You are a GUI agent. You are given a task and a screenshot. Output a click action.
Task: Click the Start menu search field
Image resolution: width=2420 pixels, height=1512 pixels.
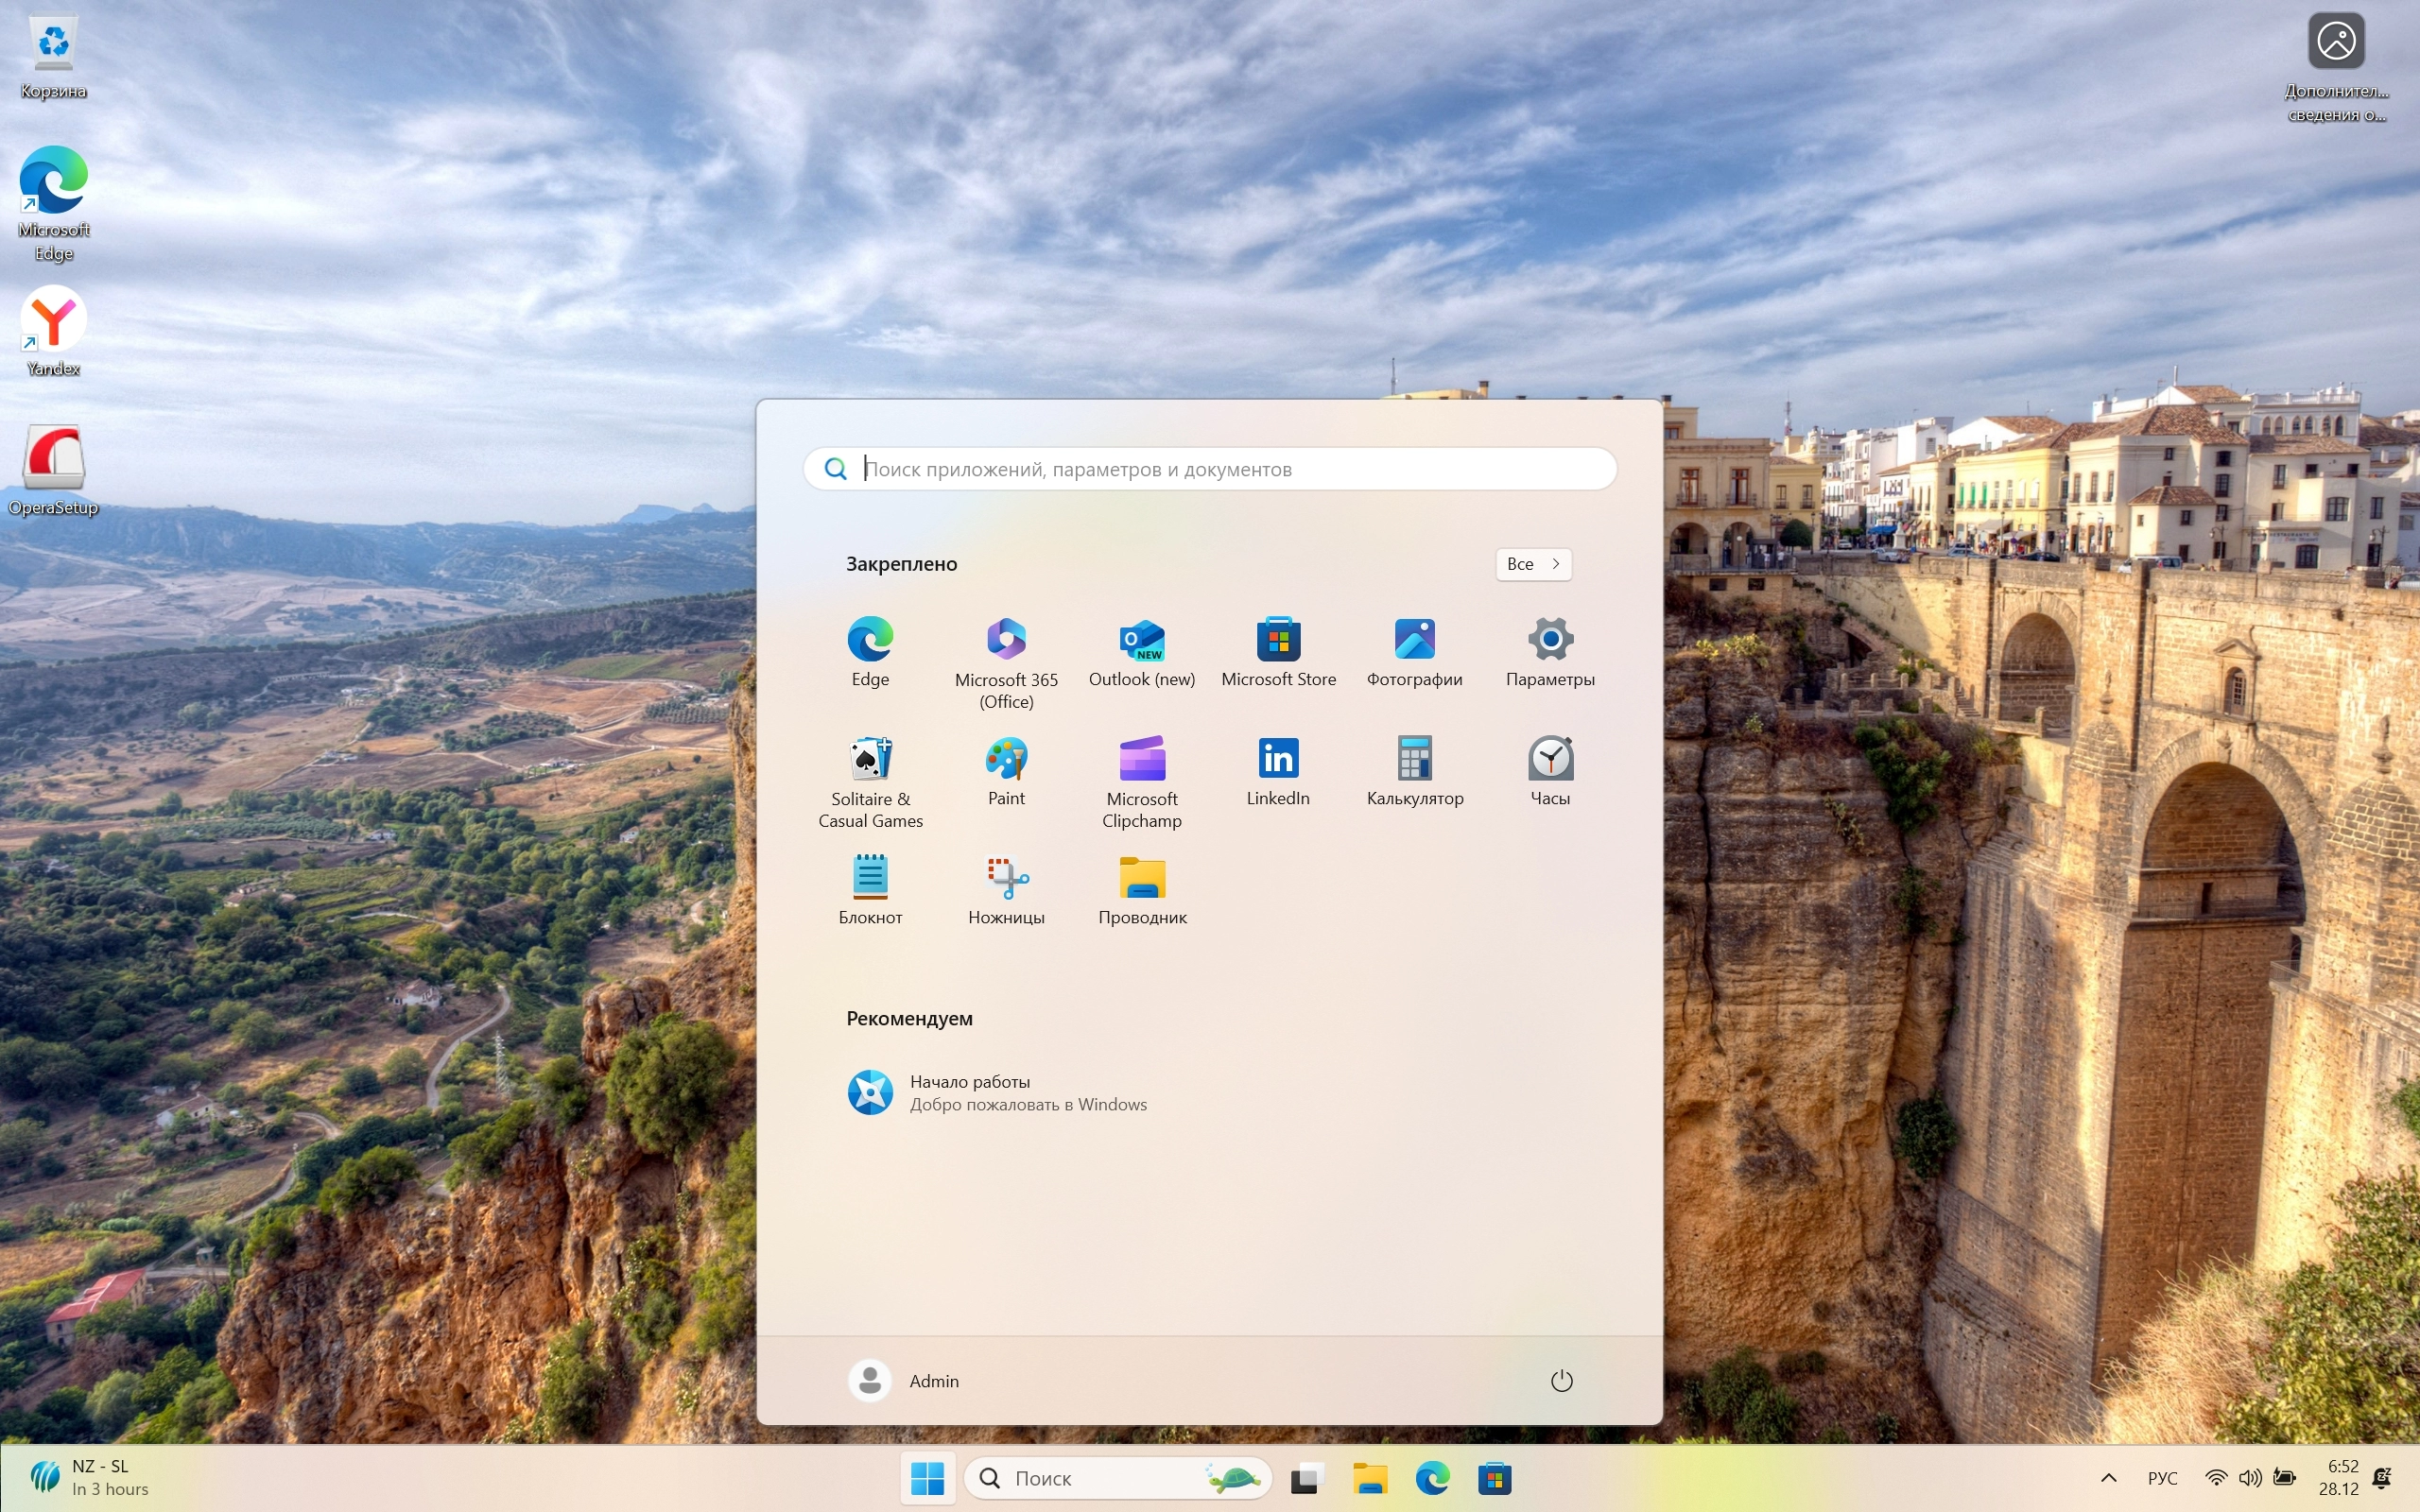point(1210,469)
